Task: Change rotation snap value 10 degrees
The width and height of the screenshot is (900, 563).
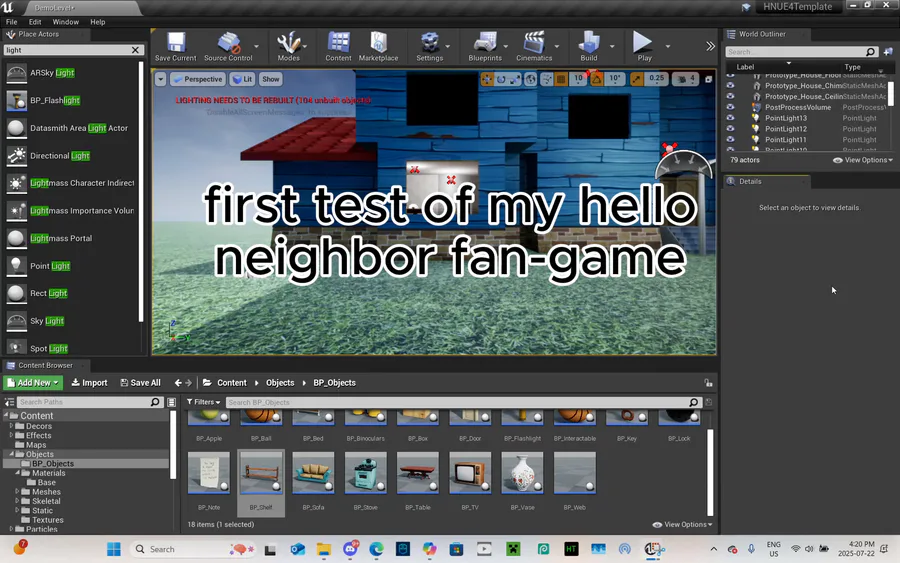Action: click(615, 79)
